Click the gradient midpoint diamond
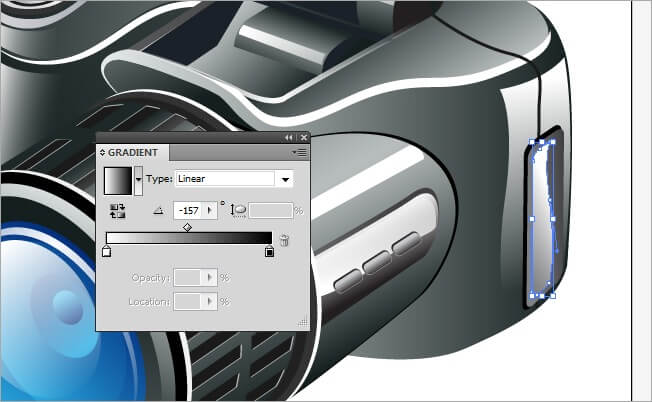Image resolution: width=652 pixels, height=402 pixels. (x=187, y=228)
